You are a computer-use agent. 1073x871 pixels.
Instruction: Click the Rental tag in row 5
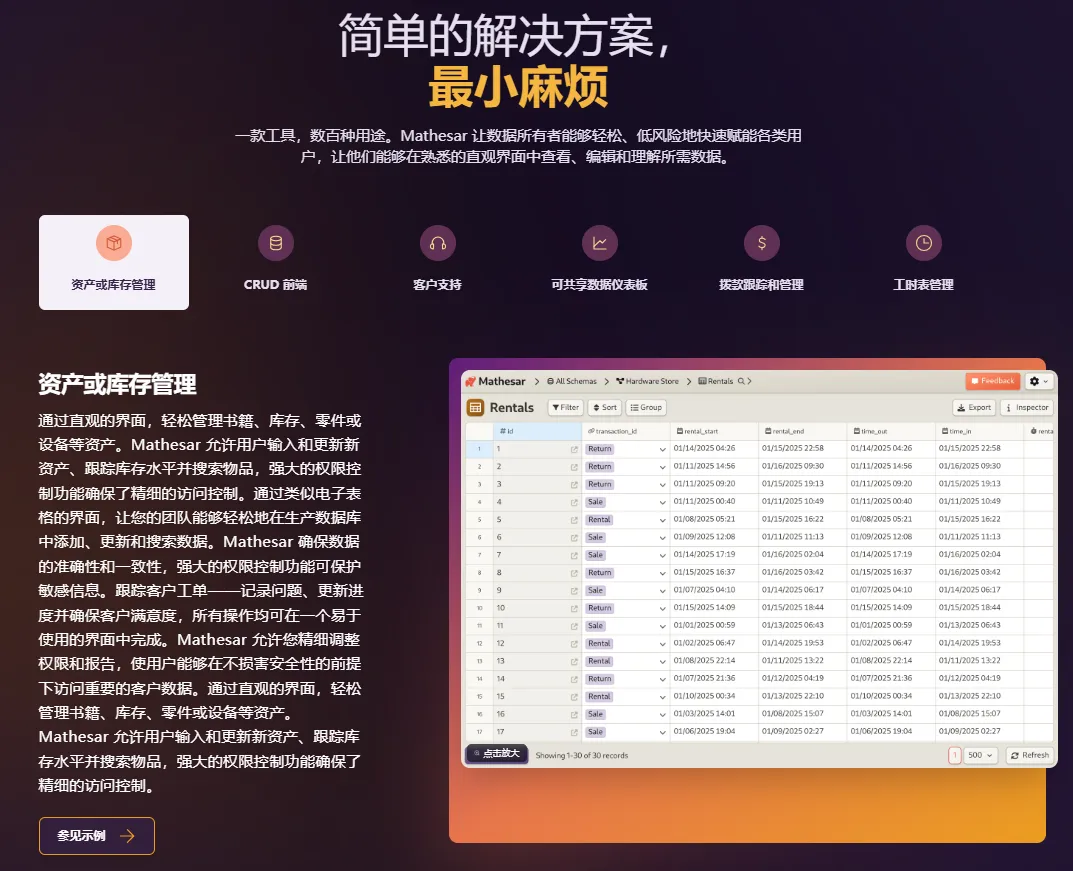click(x=599, y=519)
